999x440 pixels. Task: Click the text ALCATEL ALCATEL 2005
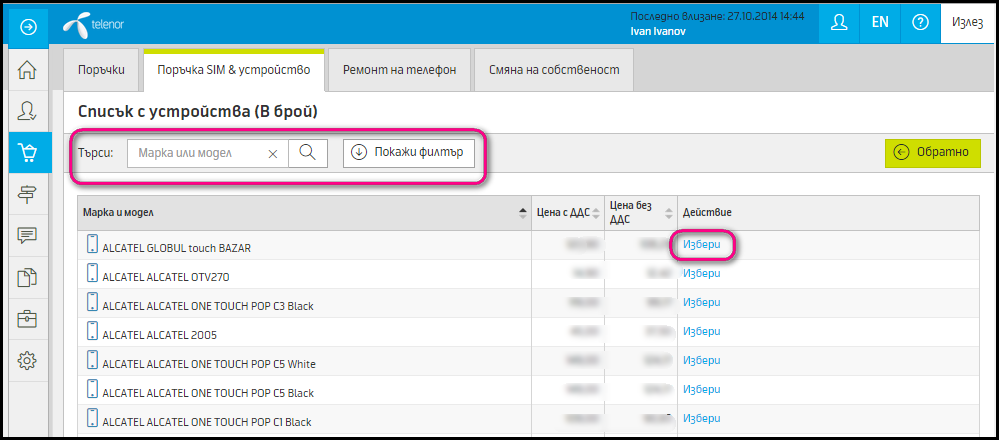click(160, 335)
